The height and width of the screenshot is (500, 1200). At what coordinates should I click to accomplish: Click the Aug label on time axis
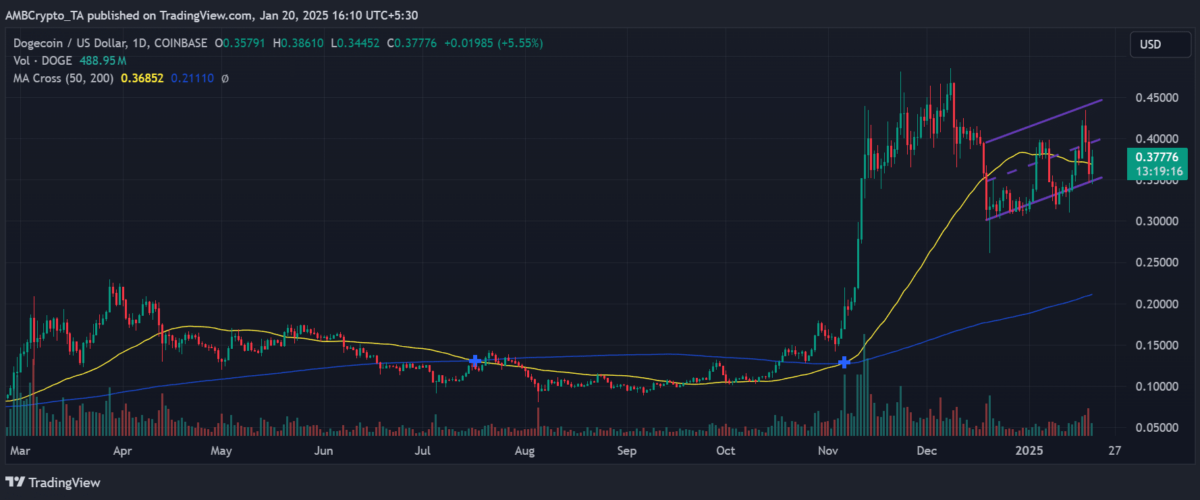pyautogui.click(x=524, y=451)
